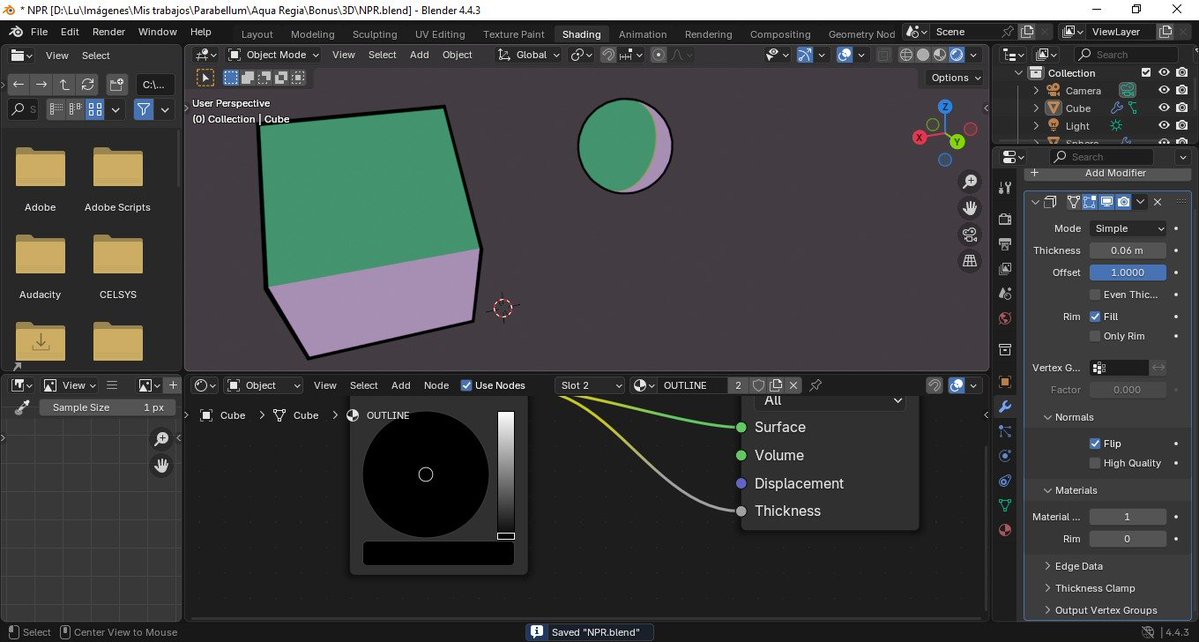
Task: Click the zoom magnifier icon in viewport
Action: [x=969, y=181]
